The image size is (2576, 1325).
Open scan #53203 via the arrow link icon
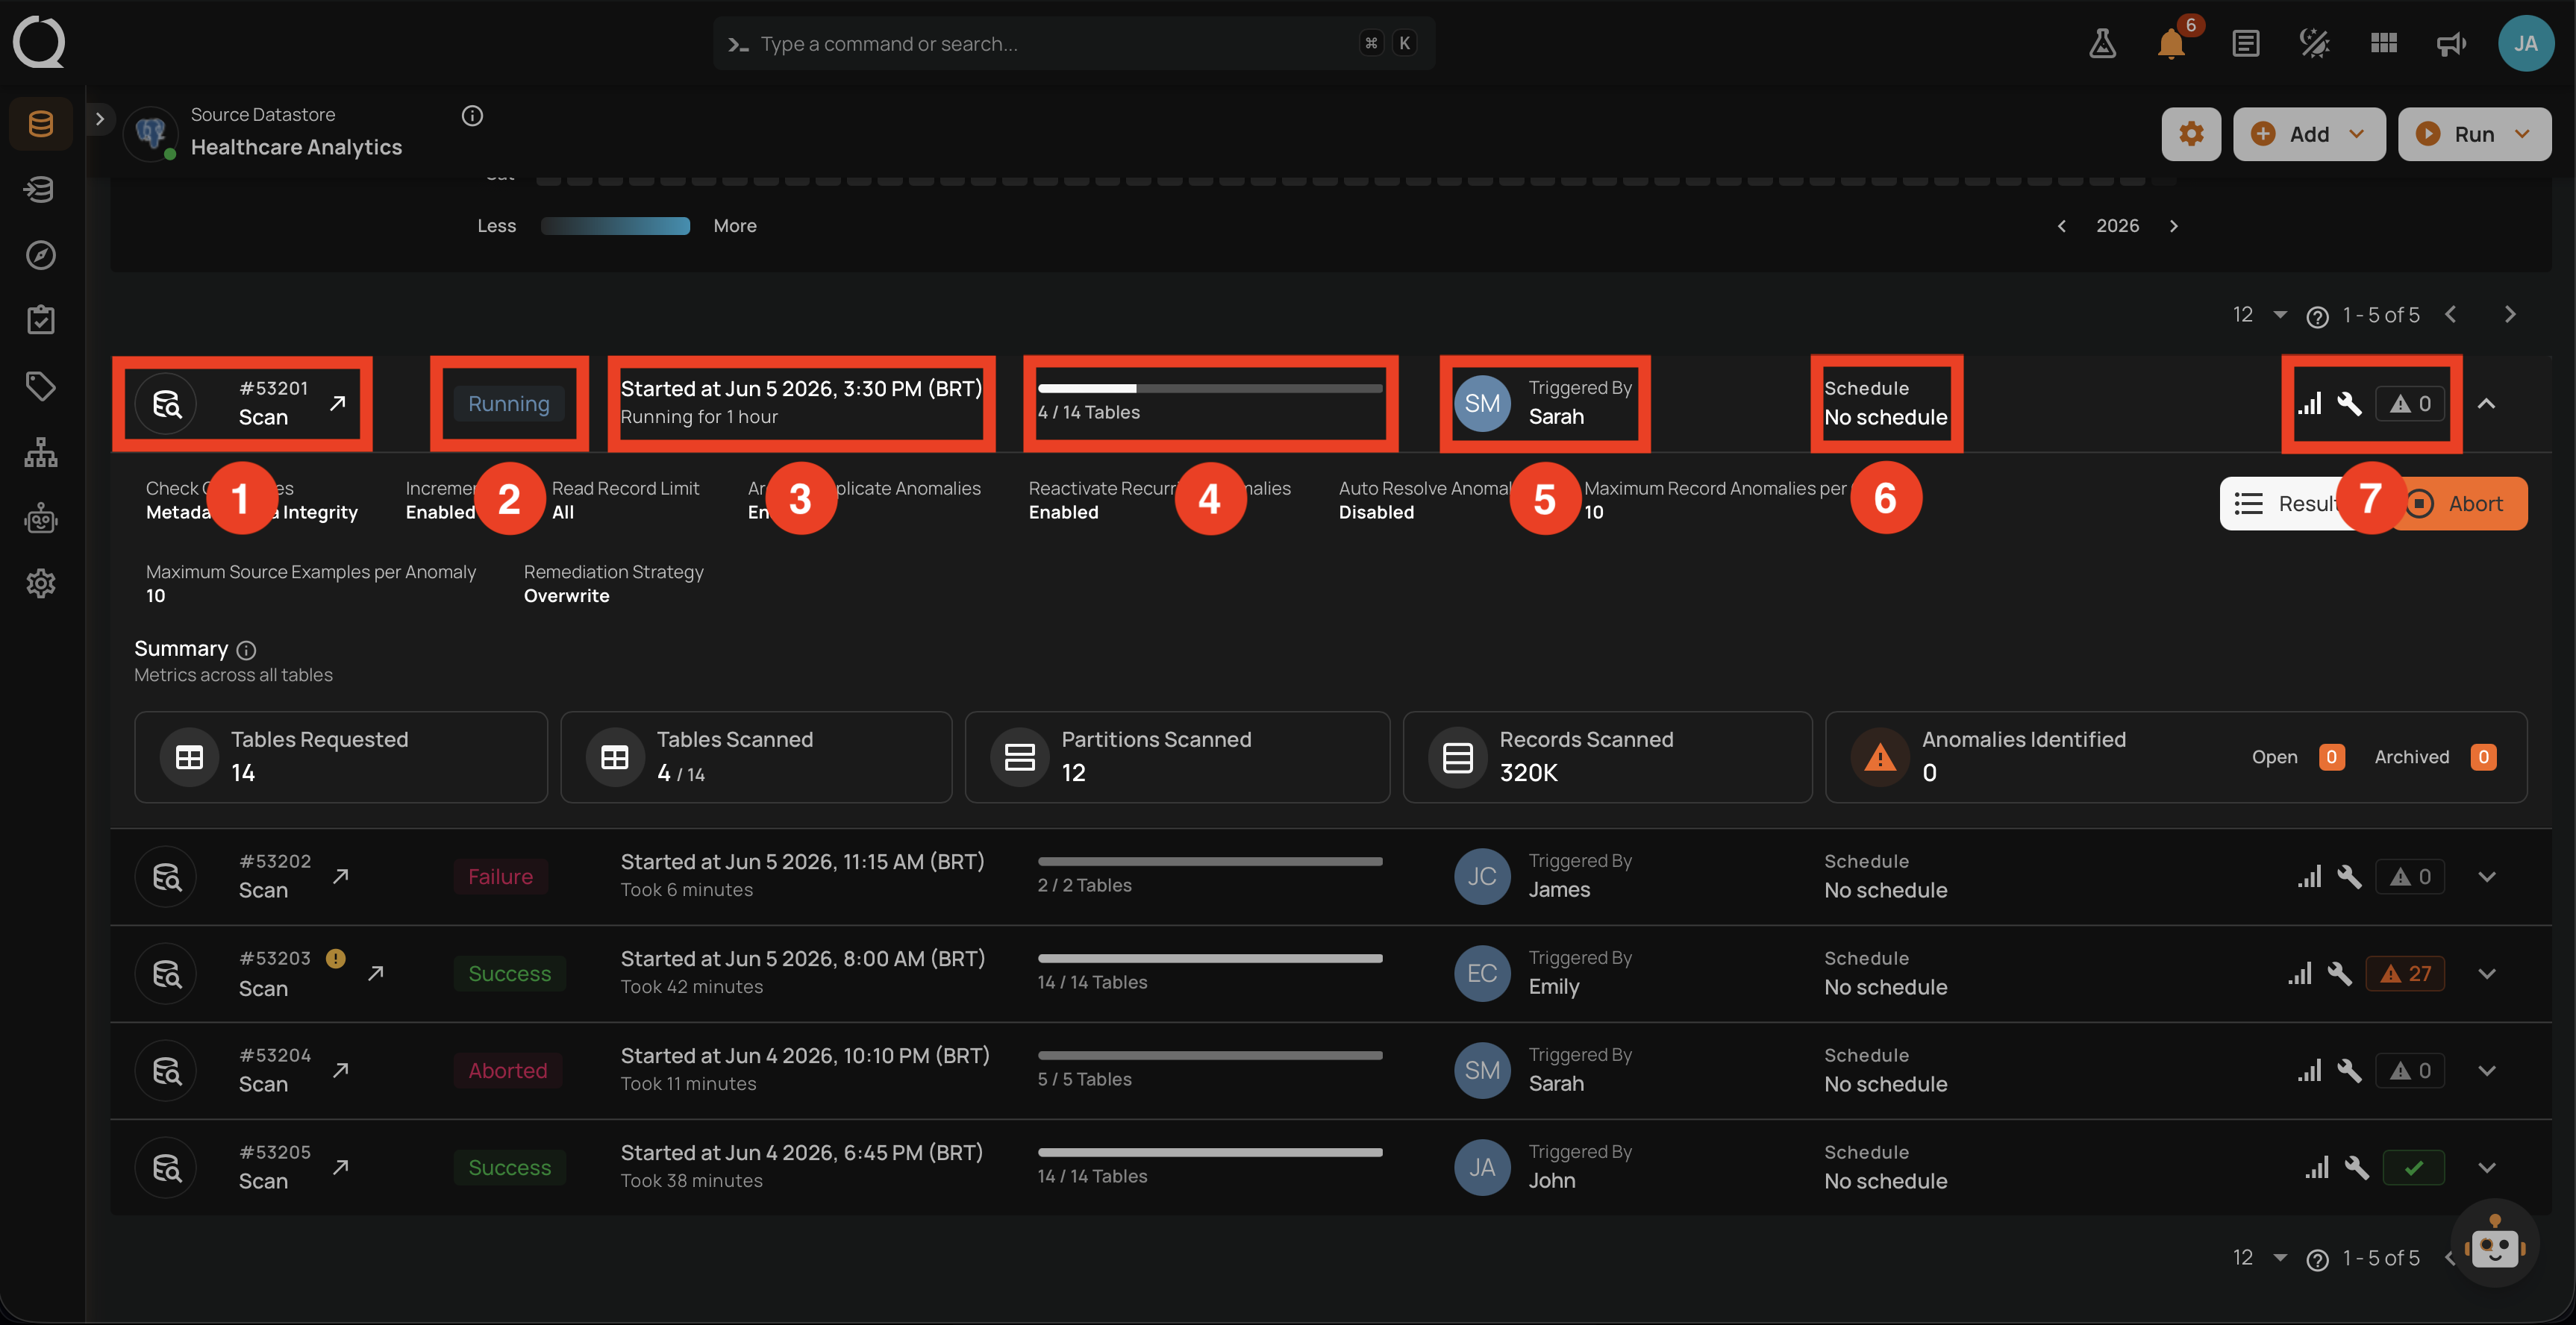(376, 973)
